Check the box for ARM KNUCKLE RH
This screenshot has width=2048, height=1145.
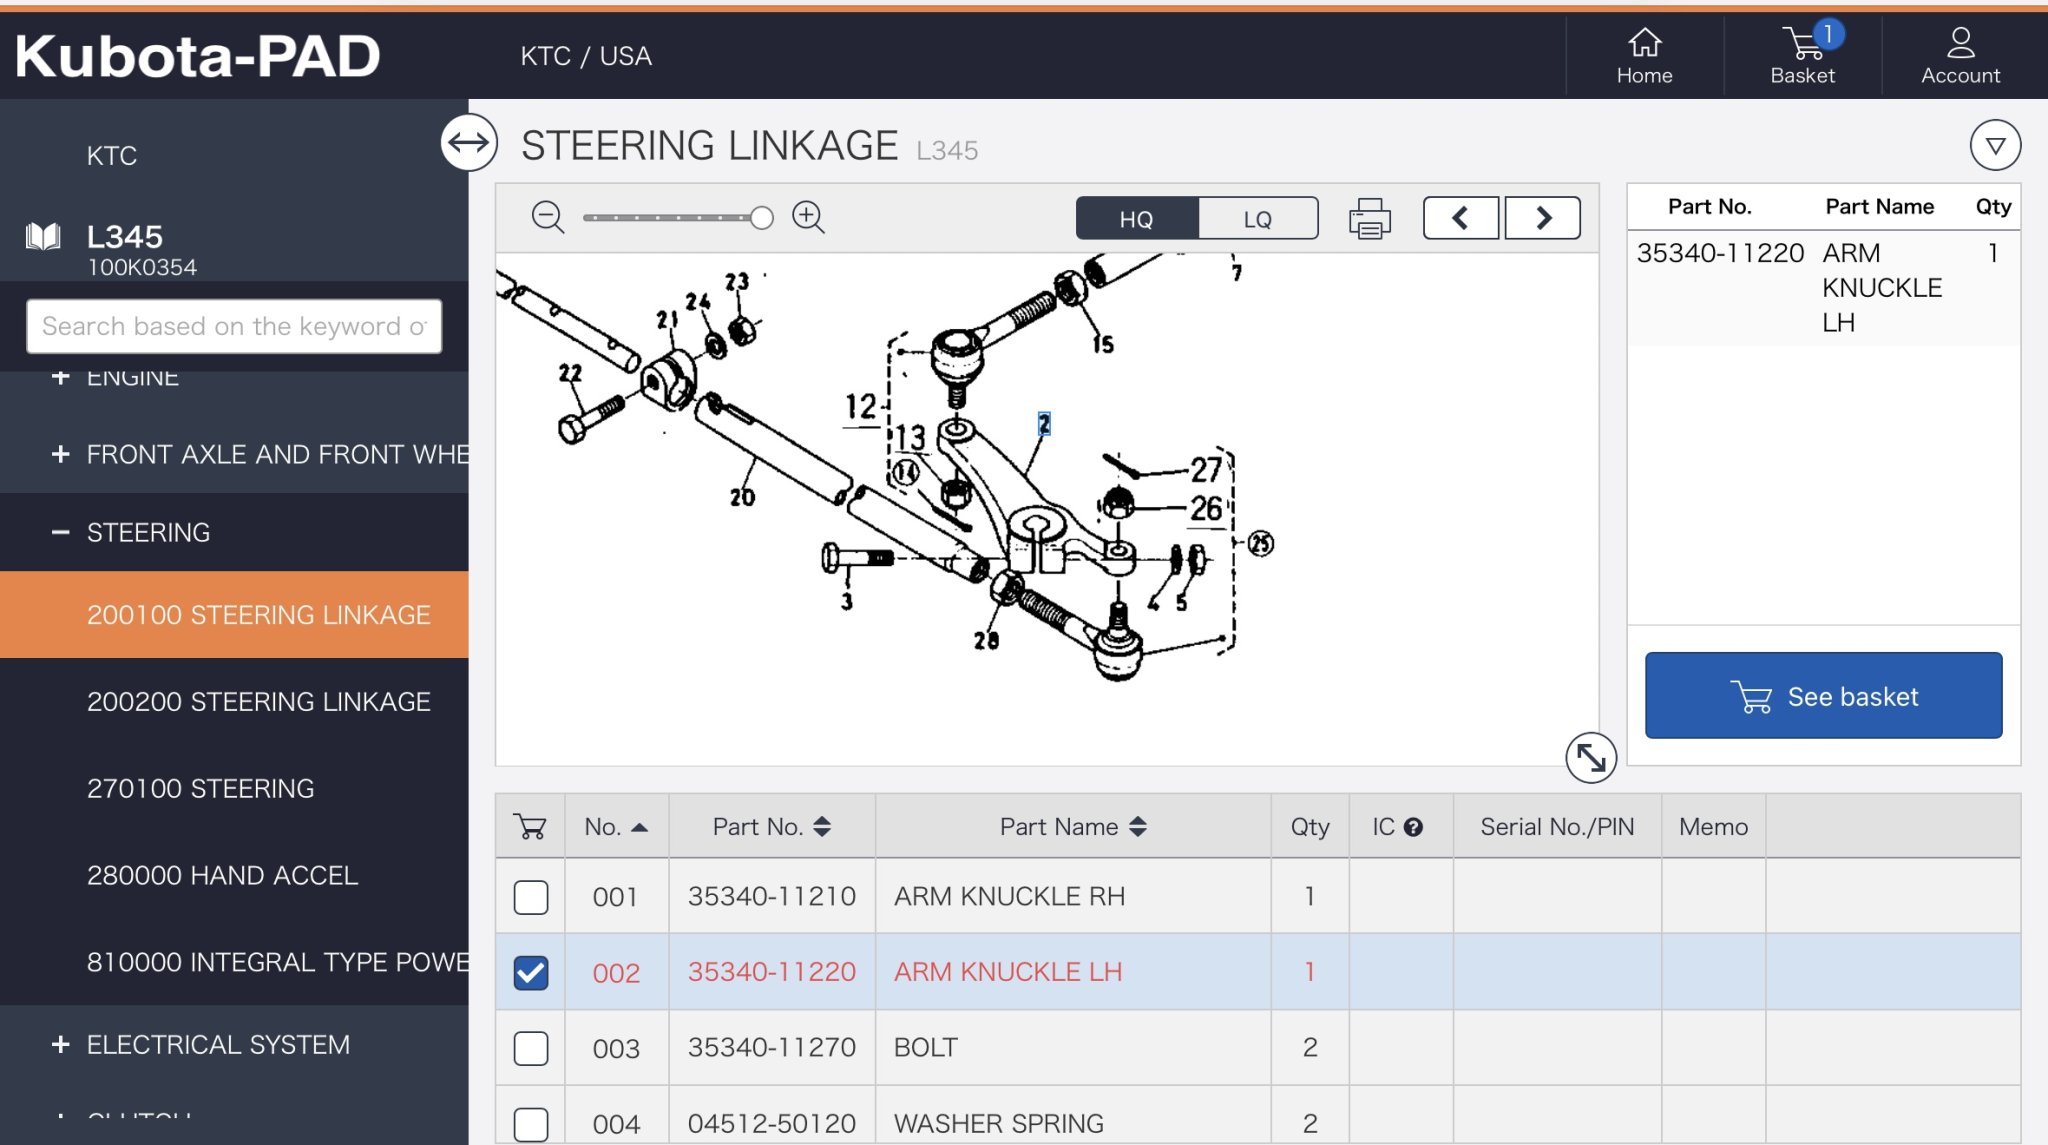(x=531, y=897)
